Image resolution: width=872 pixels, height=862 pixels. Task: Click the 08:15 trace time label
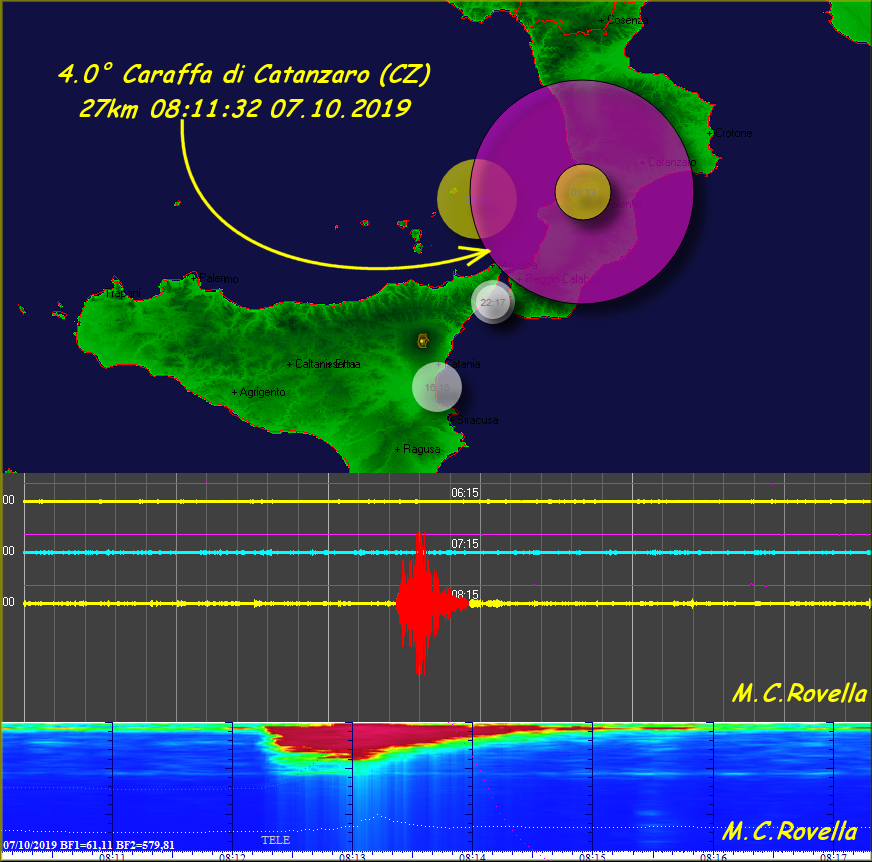click(x=465, y=595)
